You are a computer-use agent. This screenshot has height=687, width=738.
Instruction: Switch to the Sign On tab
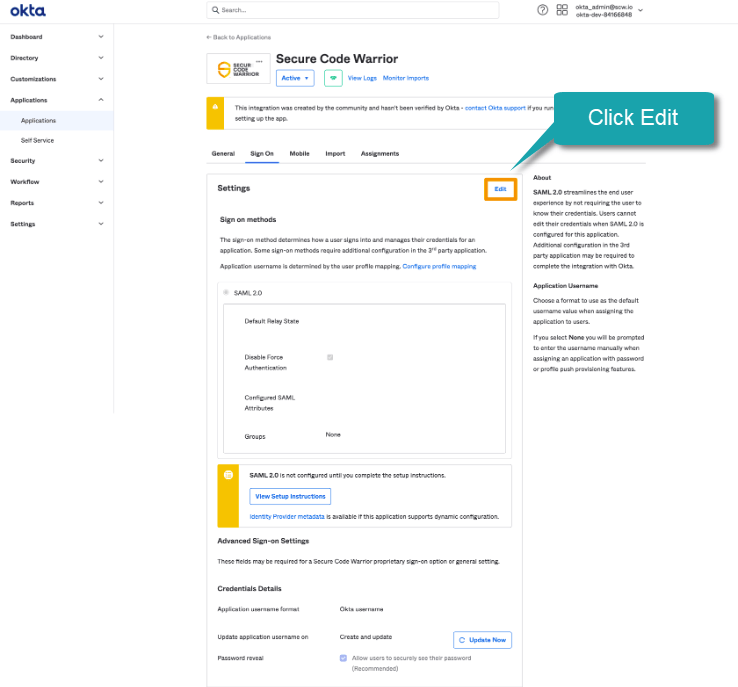coord(262,153)
